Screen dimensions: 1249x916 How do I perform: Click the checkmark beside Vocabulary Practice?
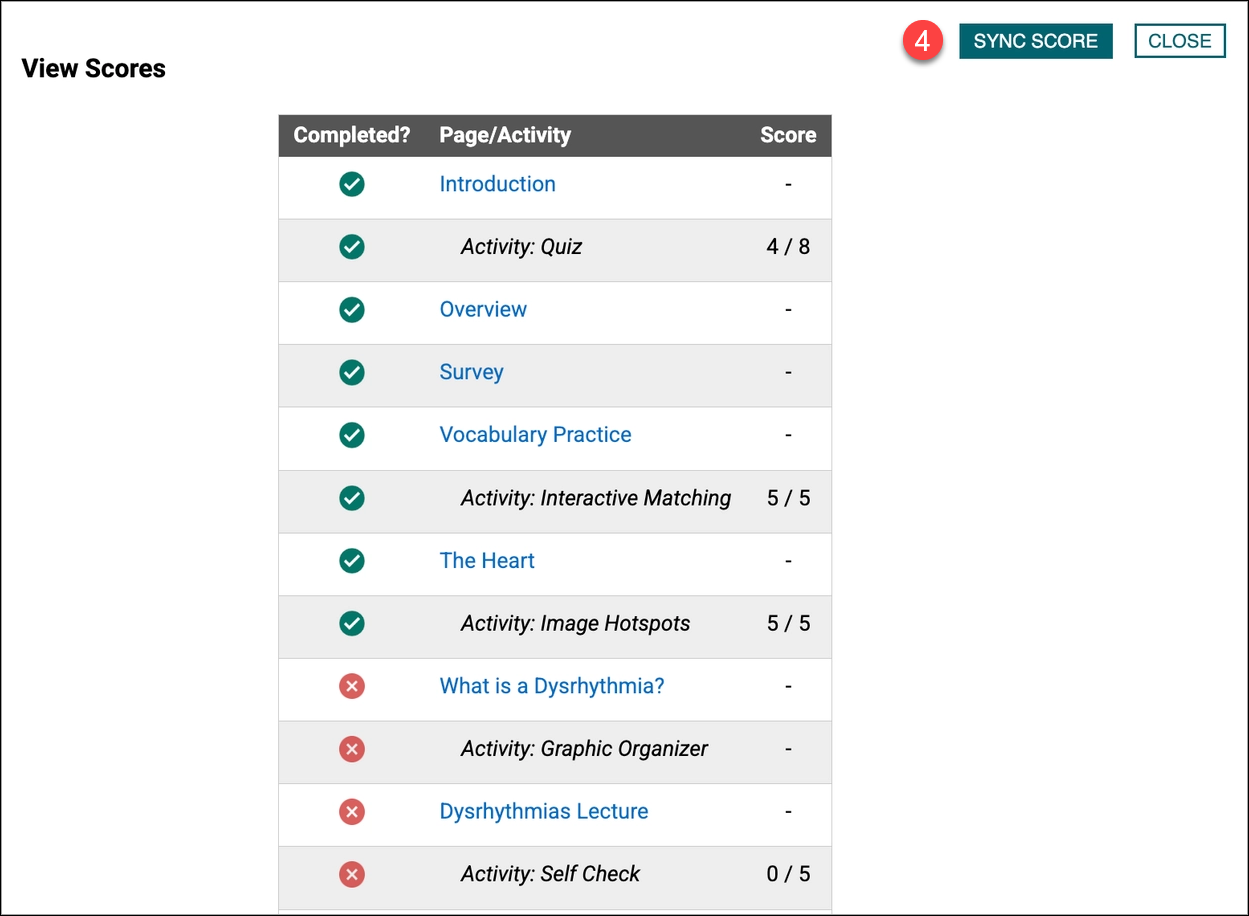pos(351,435)
